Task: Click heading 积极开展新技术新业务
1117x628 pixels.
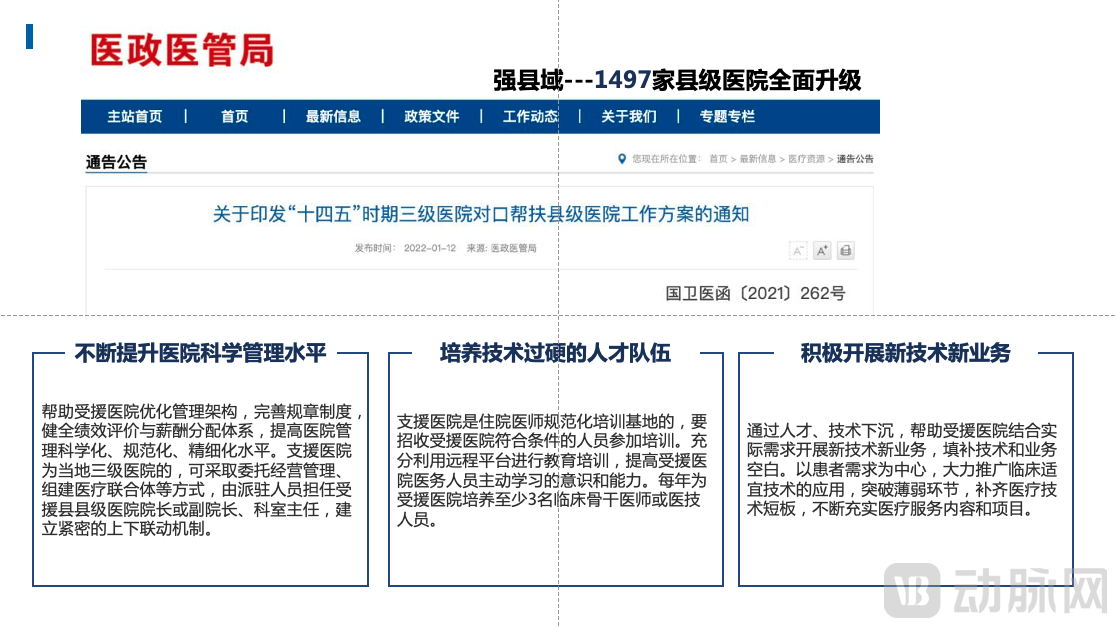Action: (905, 352)
